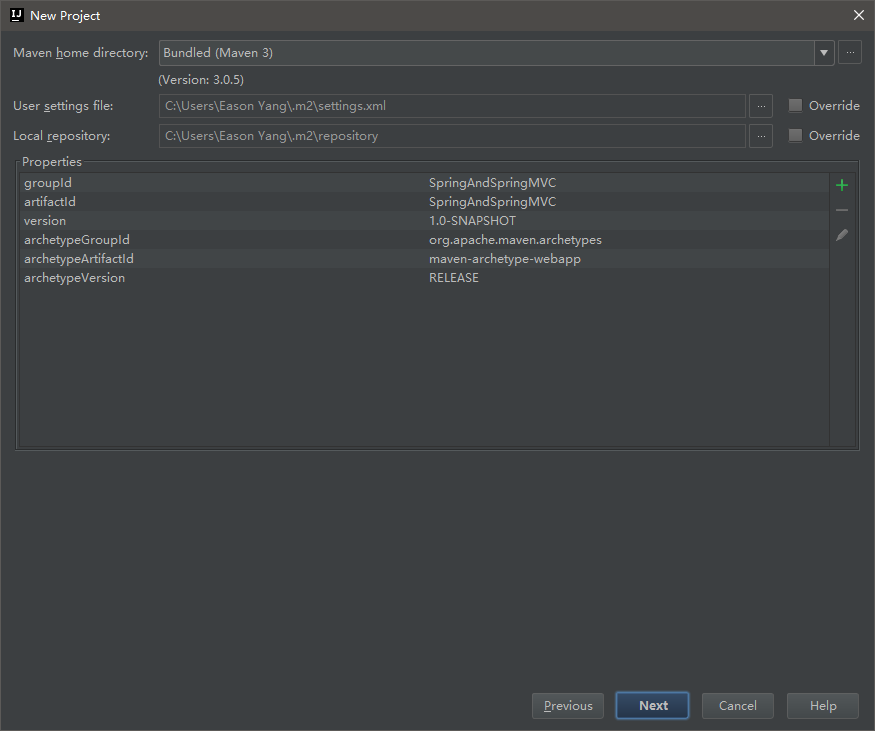Close the New Project window
The image size is (875, 731).
pos(859,15)
